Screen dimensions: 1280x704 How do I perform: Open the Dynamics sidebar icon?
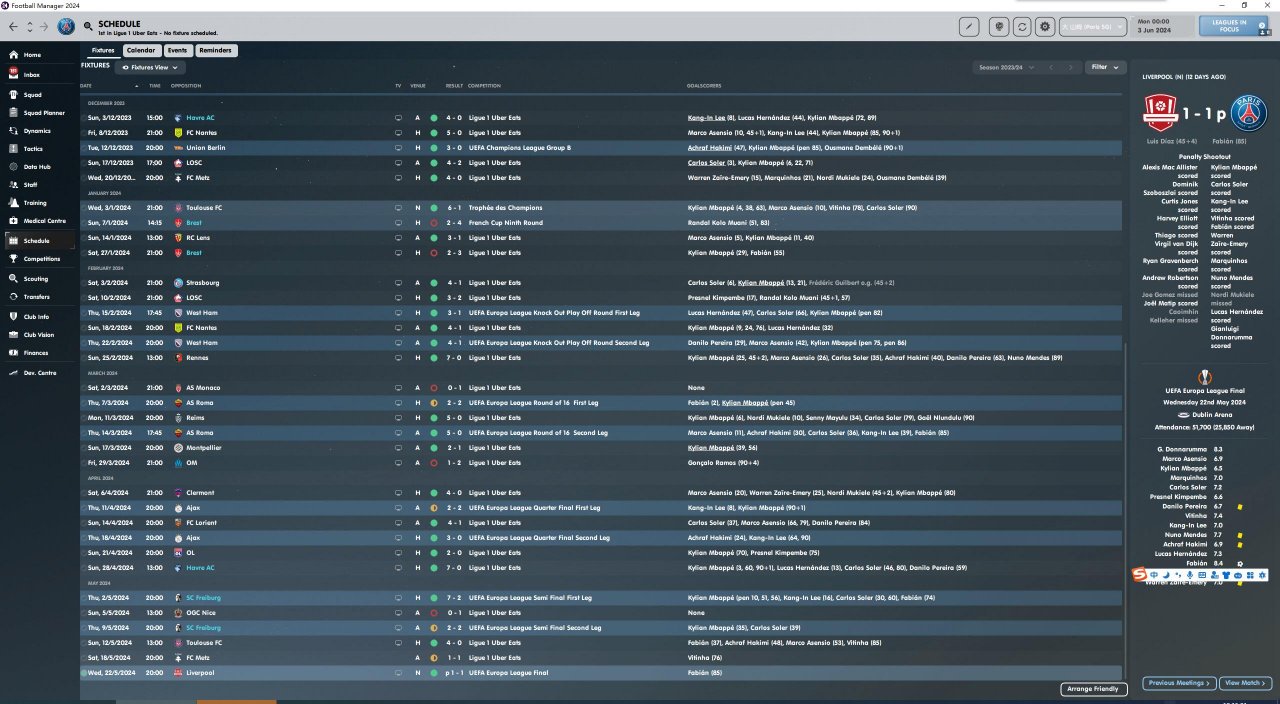[x=13, y=131]
